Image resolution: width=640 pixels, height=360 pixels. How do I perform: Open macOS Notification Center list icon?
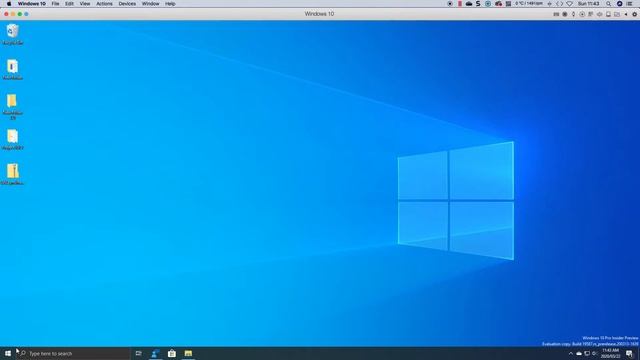pyautogui.click(x=630, y=4)
